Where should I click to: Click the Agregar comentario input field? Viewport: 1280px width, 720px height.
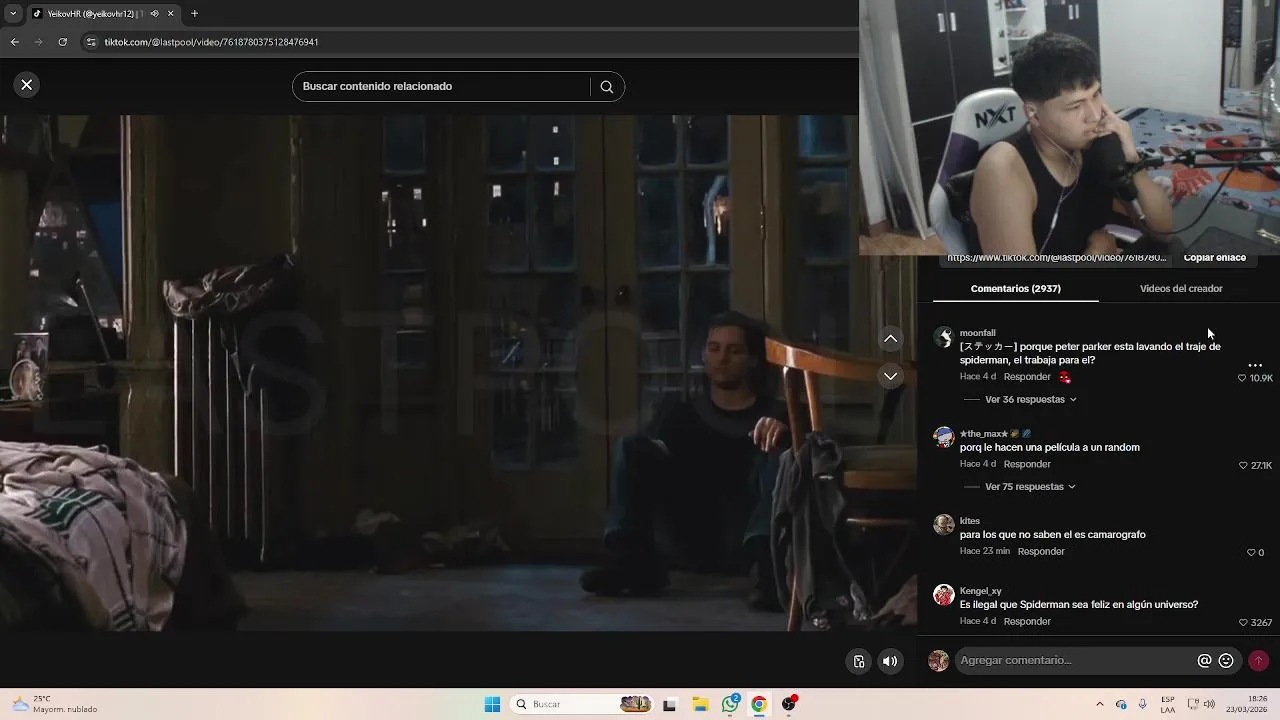click(x=1075, y=661)
